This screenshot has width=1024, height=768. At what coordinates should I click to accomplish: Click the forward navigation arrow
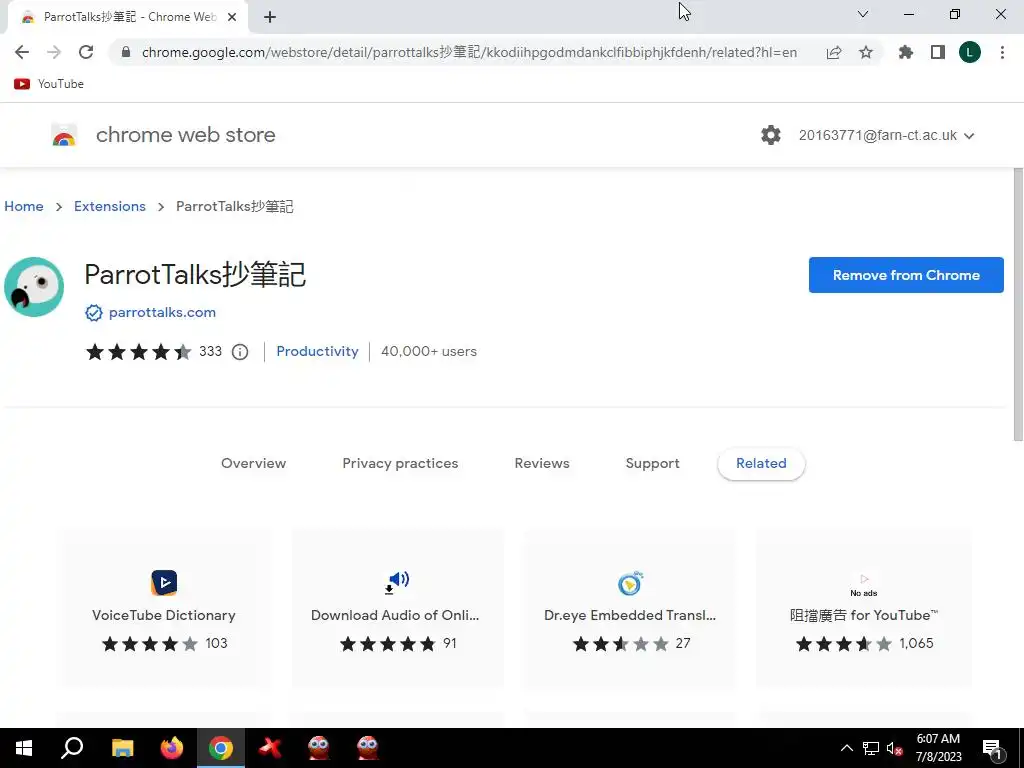coord(54,52)
